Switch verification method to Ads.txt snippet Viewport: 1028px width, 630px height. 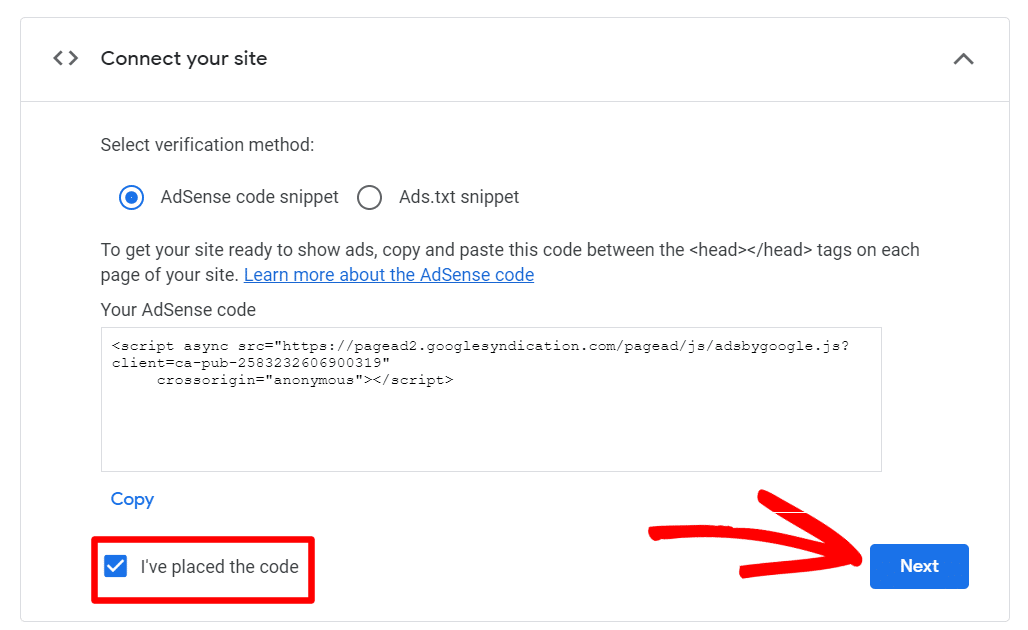(369, 197)
